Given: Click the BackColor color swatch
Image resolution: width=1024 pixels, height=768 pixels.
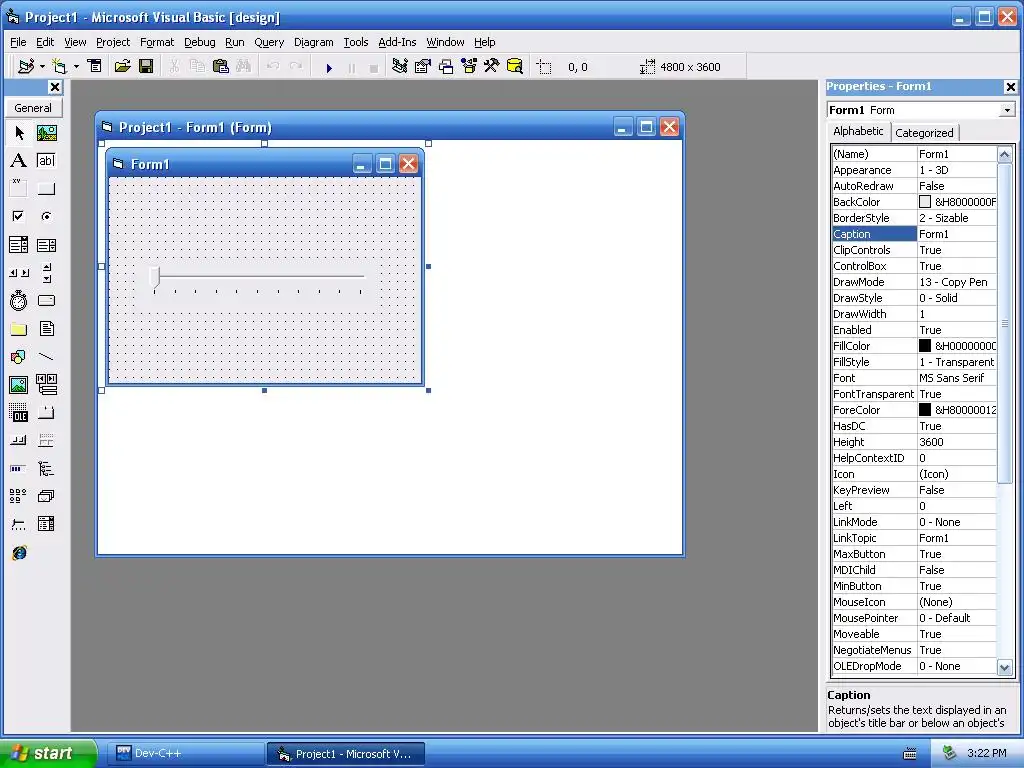Looking at the screenshot, I should point(925,202).
